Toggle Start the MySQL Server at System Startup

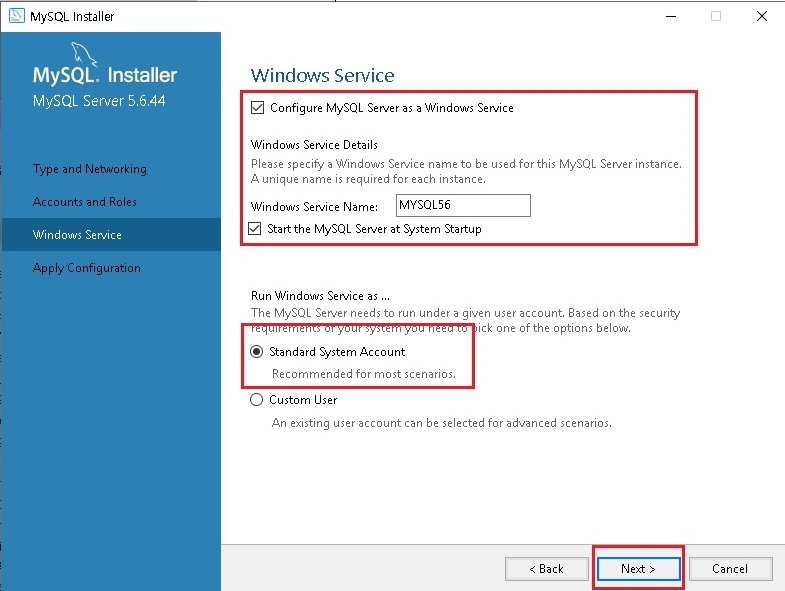point(255,229)
